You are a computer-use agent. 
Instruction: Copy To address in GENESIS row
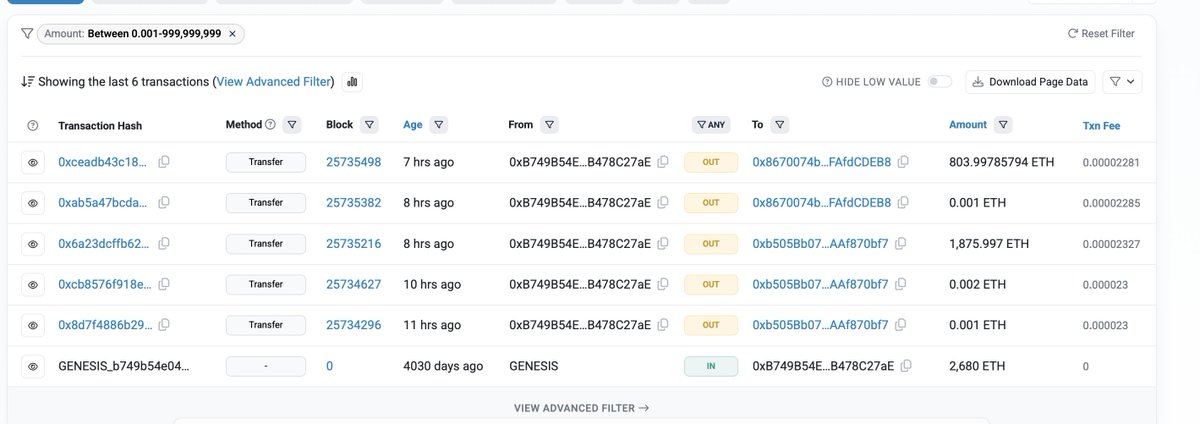[x=906, y=366]
